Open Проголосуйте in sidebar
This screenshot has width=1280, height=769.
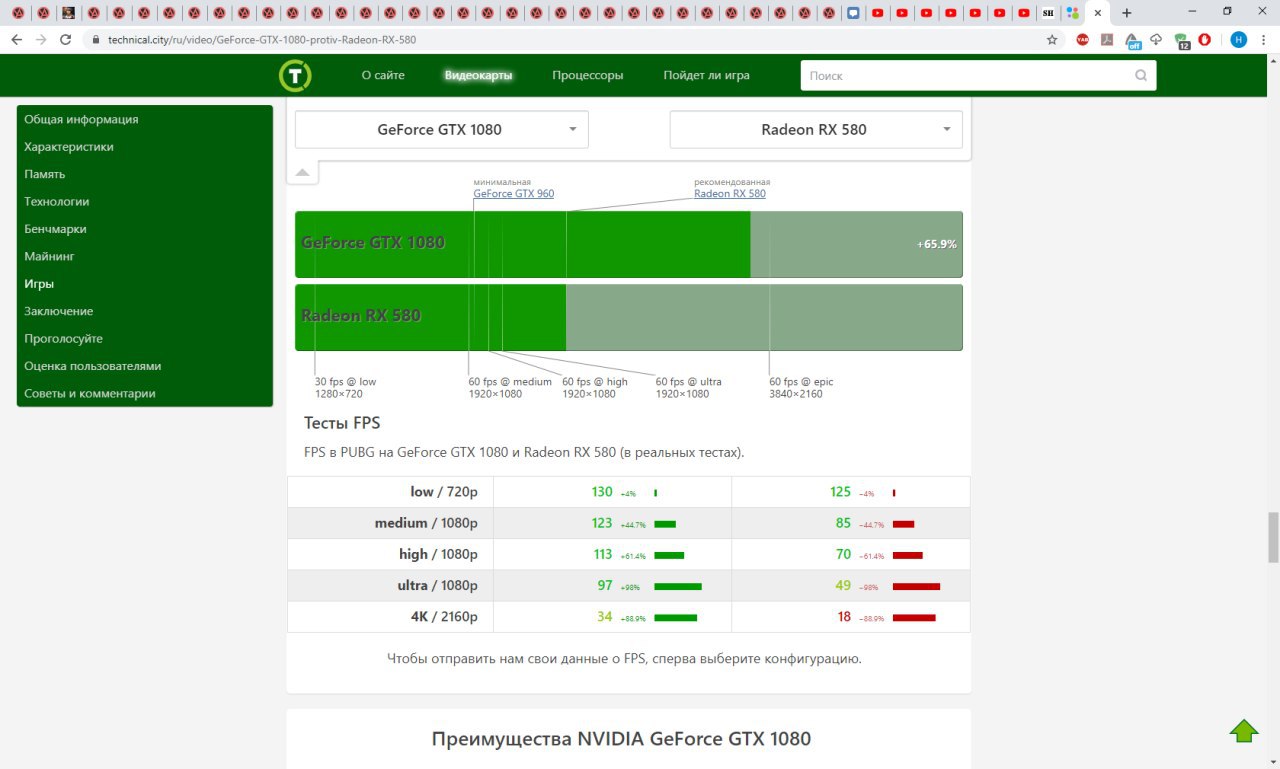[x=64, y=339]
